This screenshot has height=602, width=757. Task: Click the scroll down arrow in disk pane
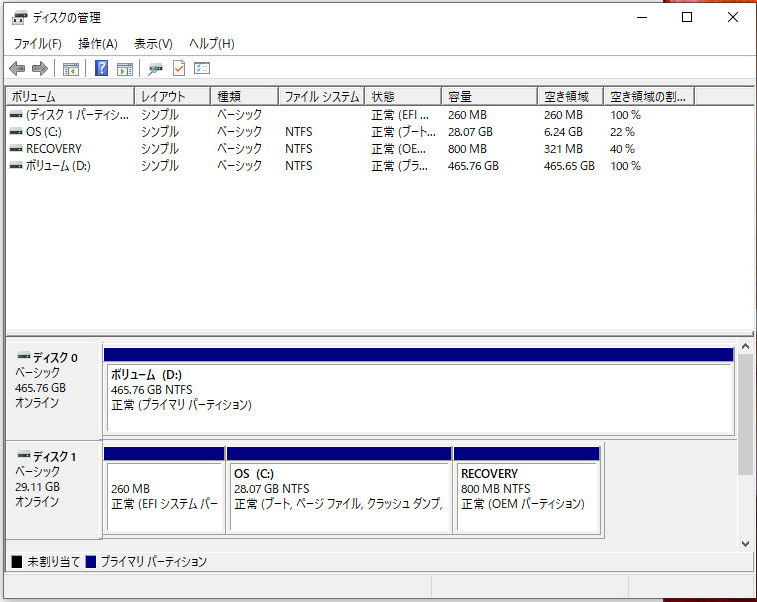[x=745, y=544]
